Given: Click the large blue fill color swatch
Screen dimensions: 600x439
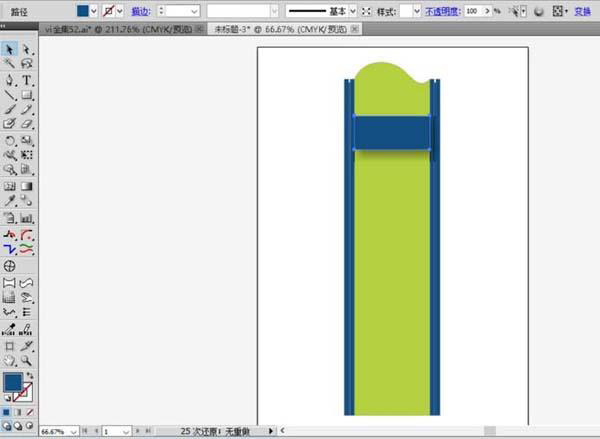Looking at the screenshot, I should tap(13, 382).
